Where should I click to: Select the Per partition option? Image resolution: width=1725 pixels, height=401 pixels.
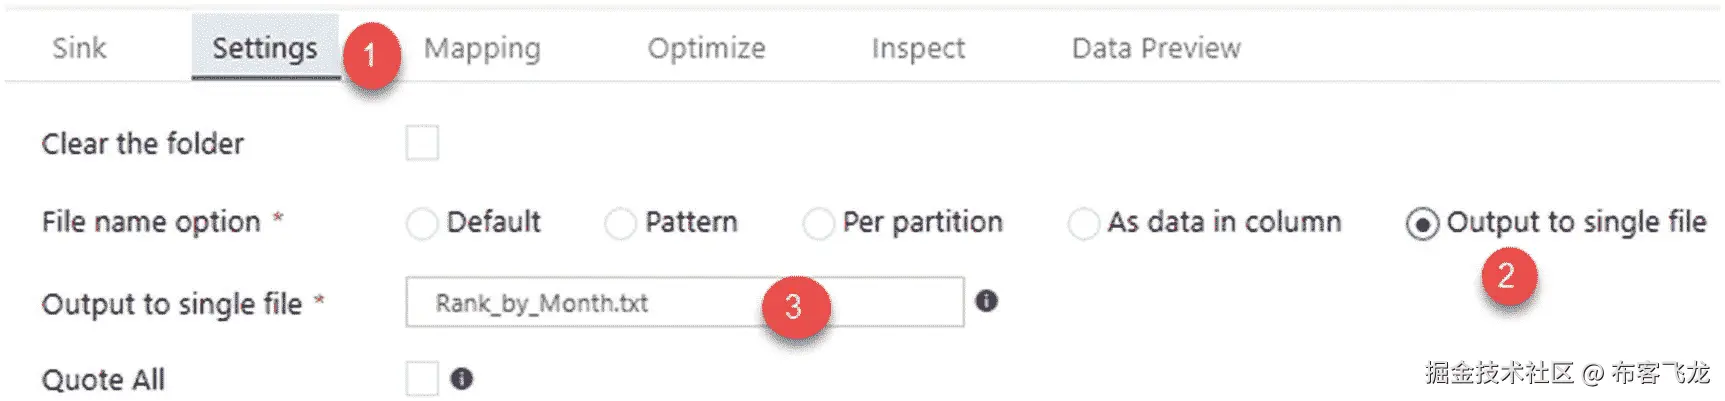coord(818,223)
